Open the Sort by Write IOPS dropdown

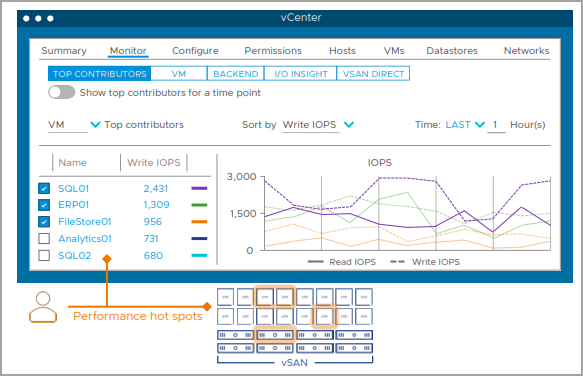point(349,125)
